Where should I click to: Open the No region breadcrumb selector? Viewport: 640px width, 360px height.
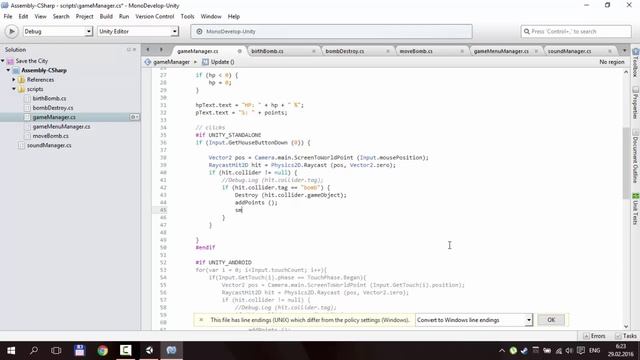point(611,62)
